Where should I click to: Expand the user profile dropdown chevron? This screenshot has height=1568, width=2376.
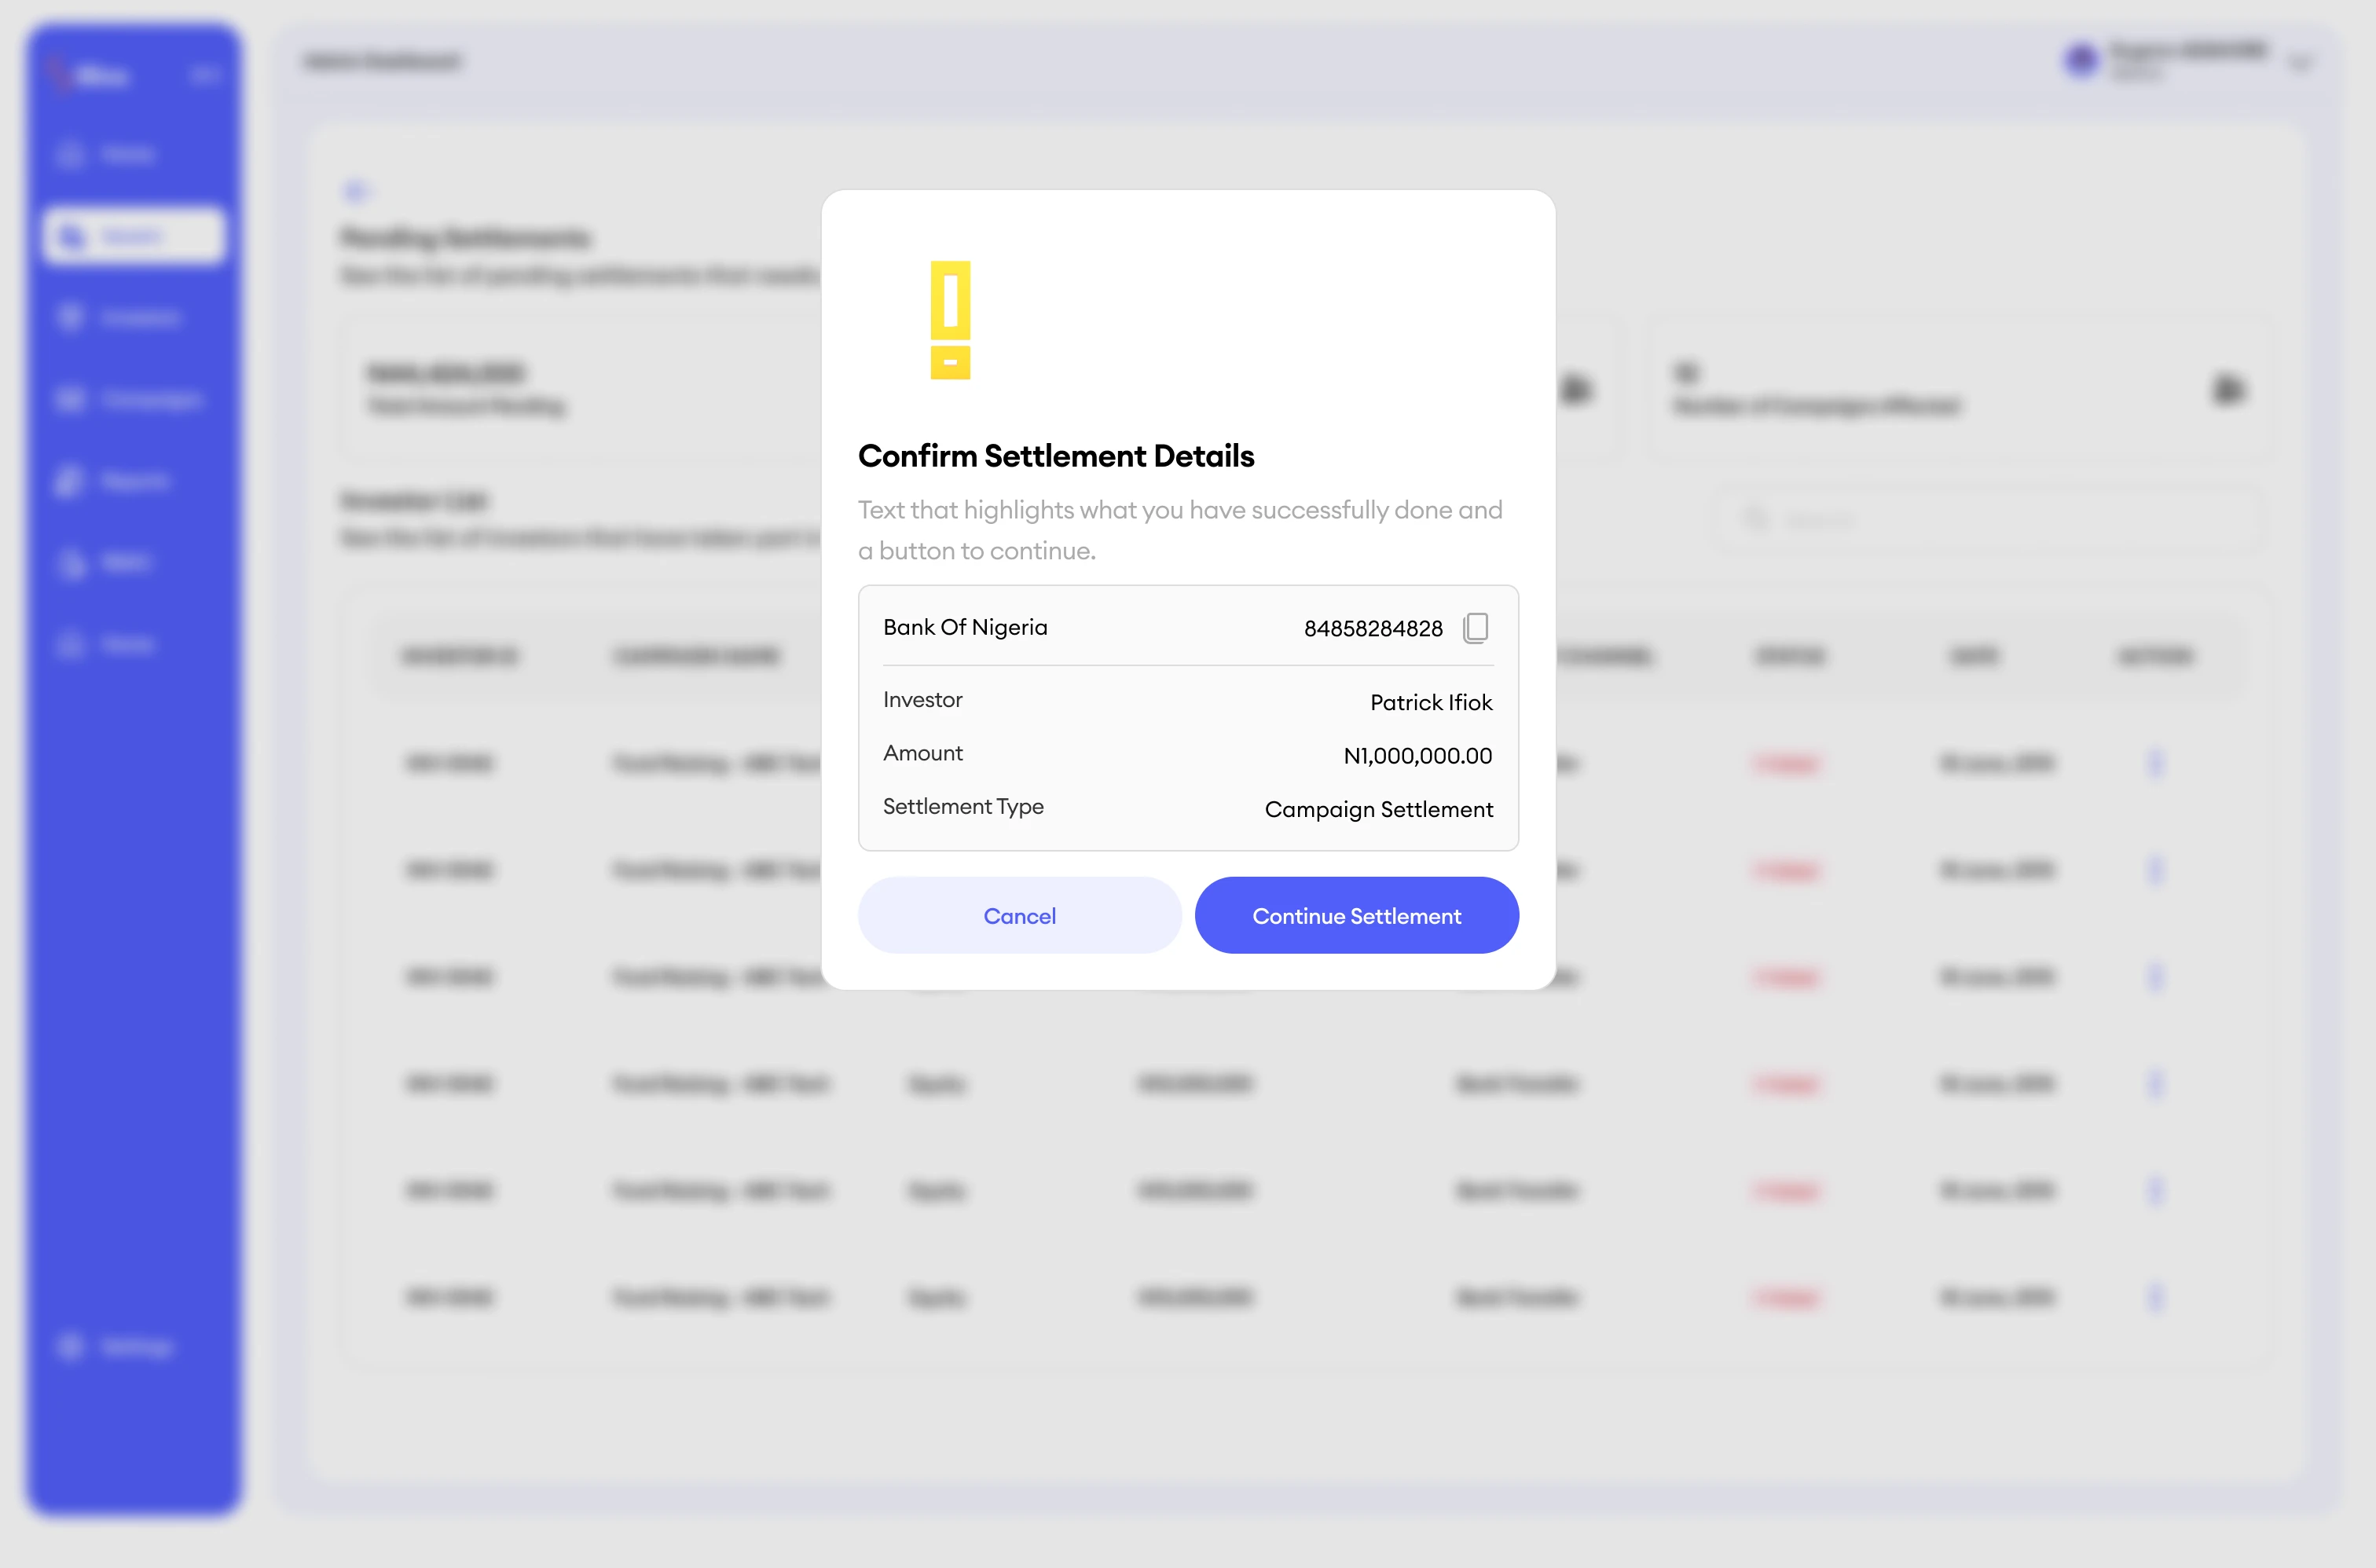[x=2300, y=63]
